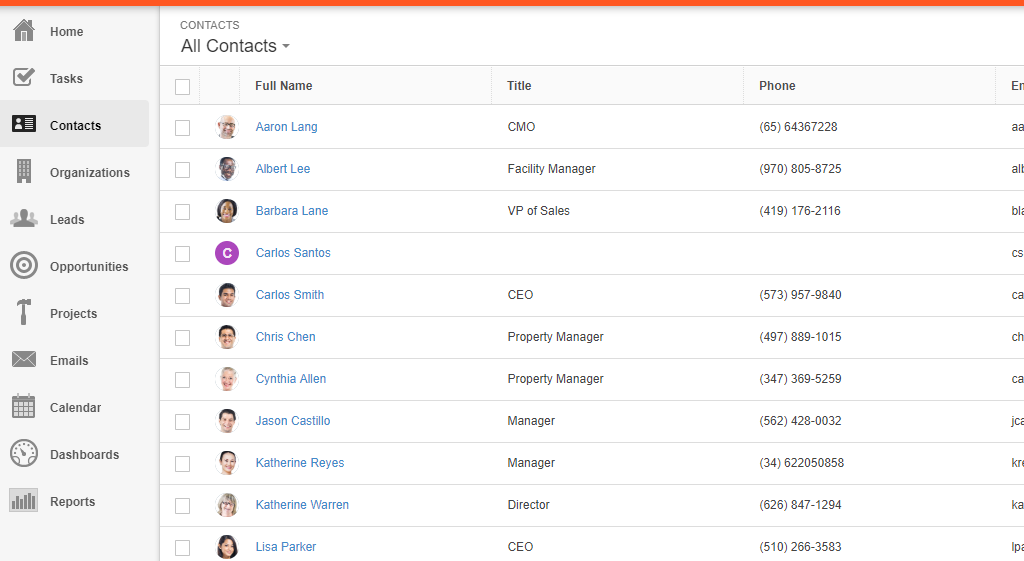Open the Barbara Lane contact link
The width and height of the screenshot is (1024, 561).
[292, 211]
